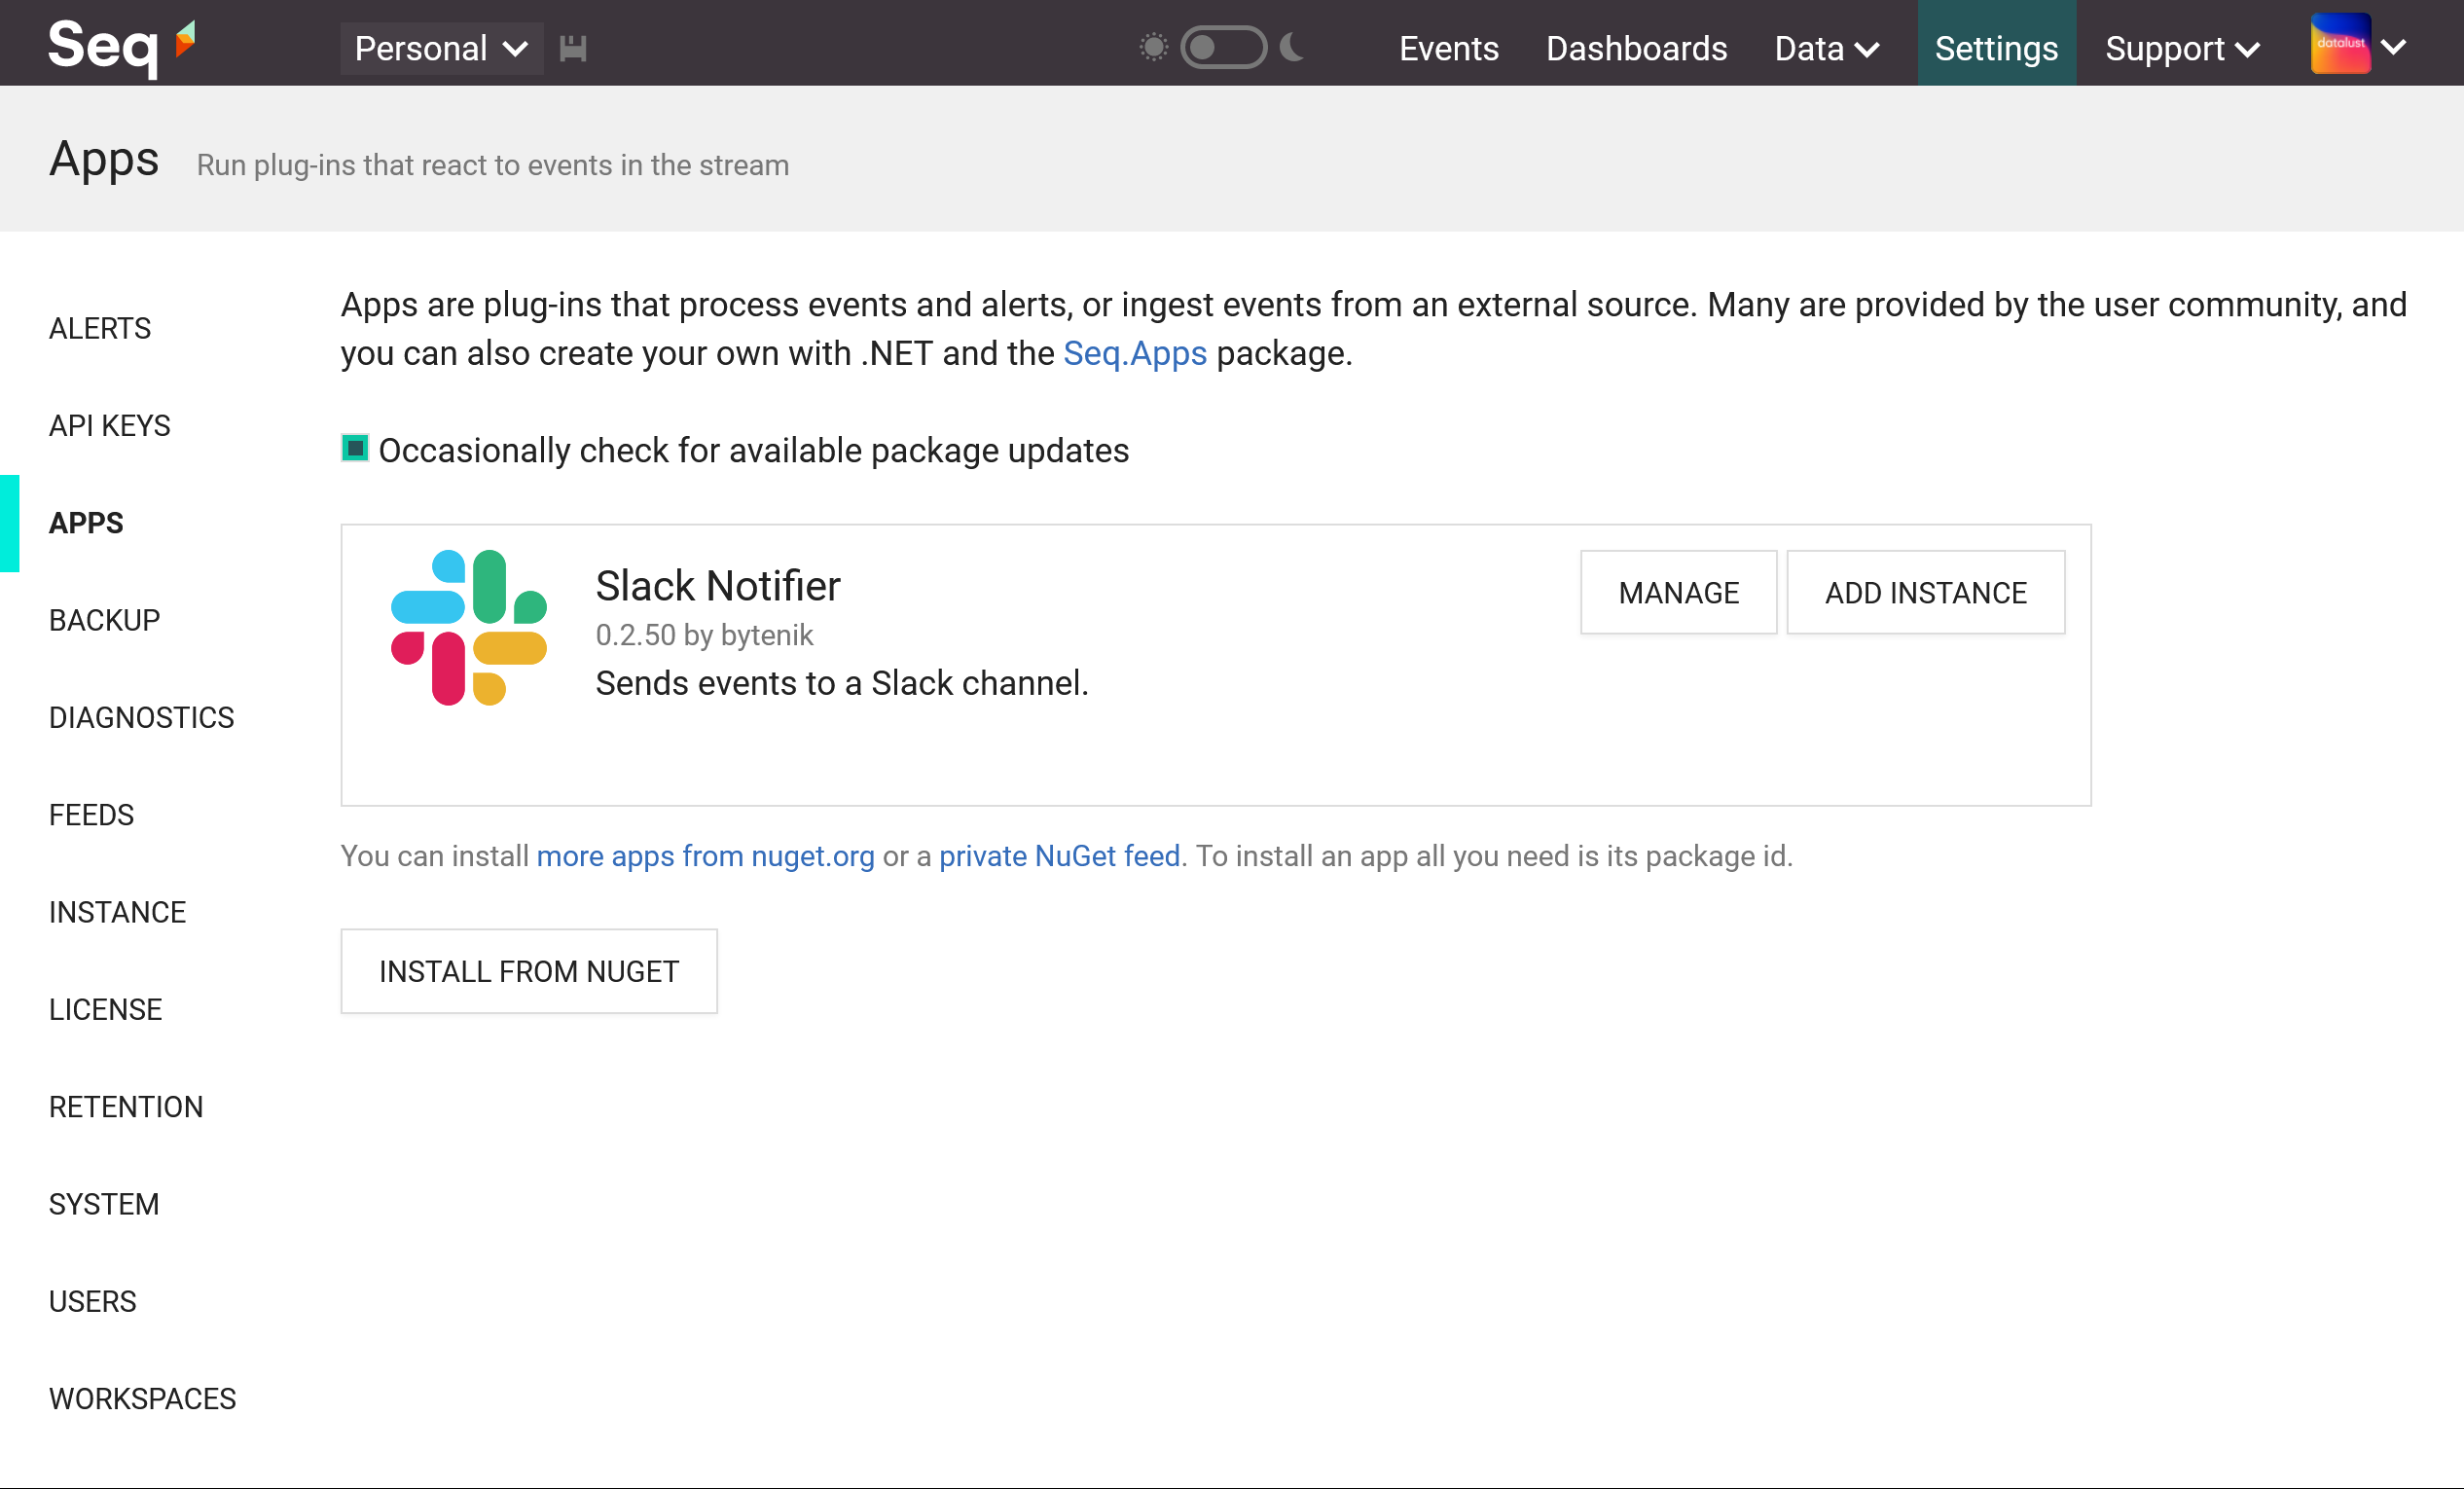Select the API Keys settings section
Image resolution: width=2464 pixels, height=1489 pixels.
[x=110, y=426]
